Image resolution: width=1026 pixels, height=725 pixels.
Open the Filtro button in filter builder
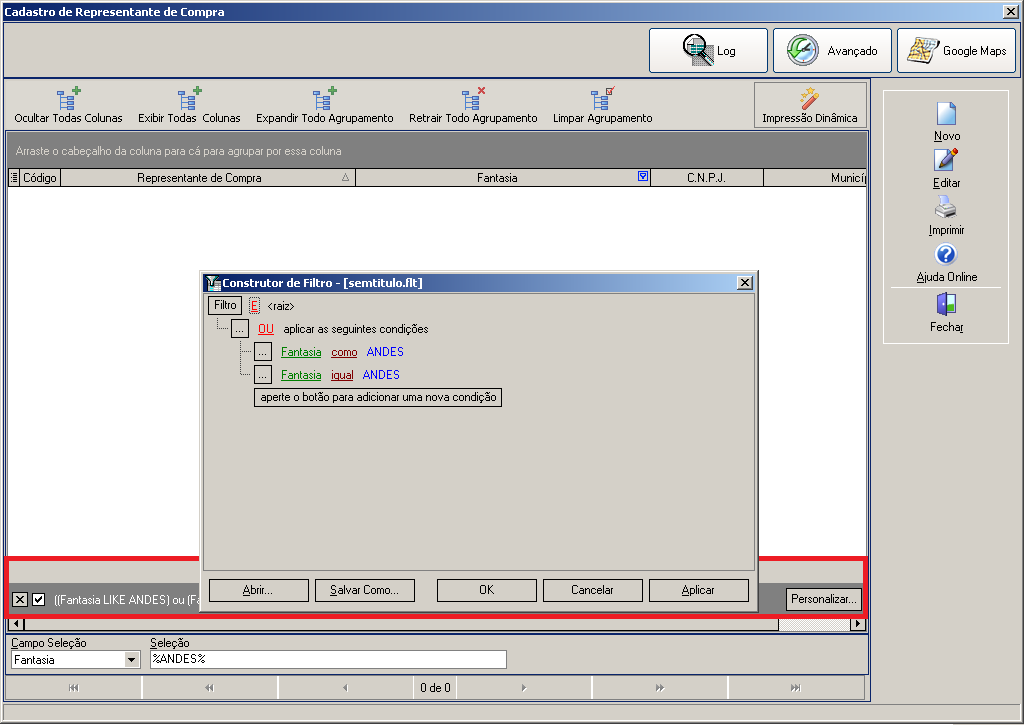pos(225,305)
